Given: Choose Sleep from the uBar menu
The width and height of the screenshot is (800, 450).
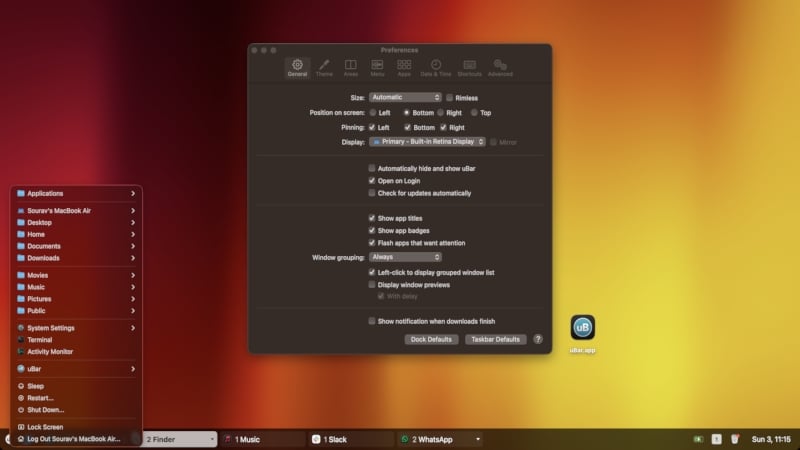Looking at the screenshot, I should pos(76,386).
